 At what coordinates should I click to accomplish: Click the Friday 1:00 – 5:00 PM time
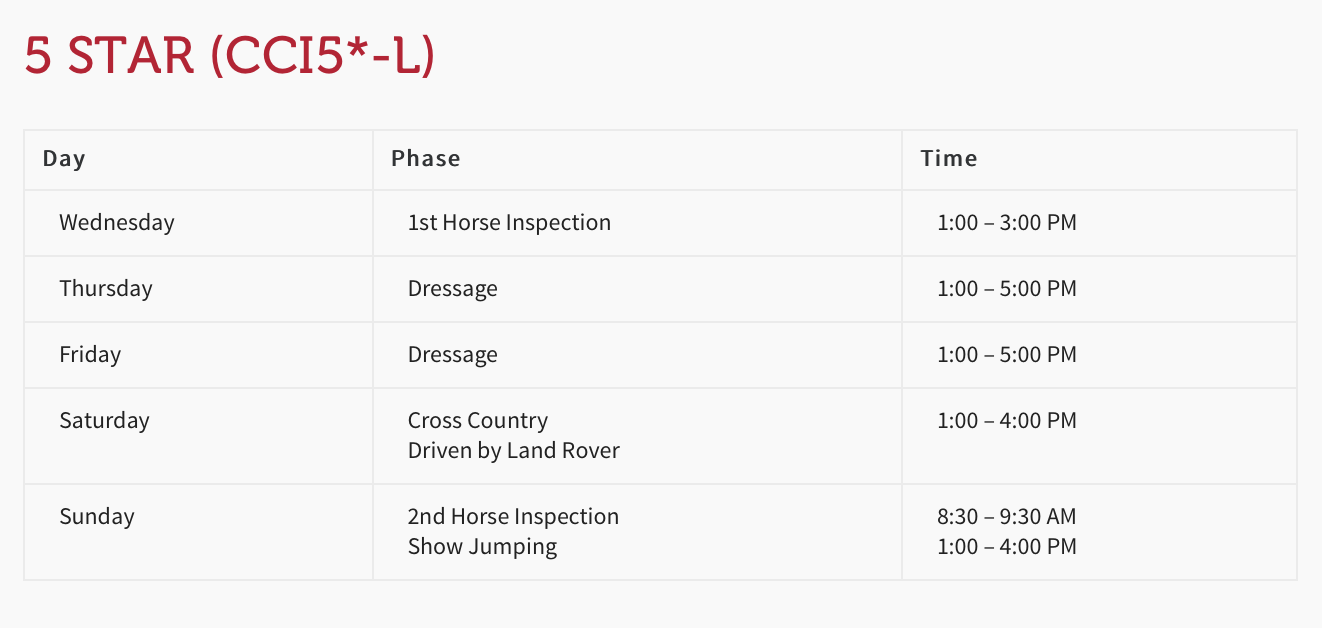pos(1007,354)
